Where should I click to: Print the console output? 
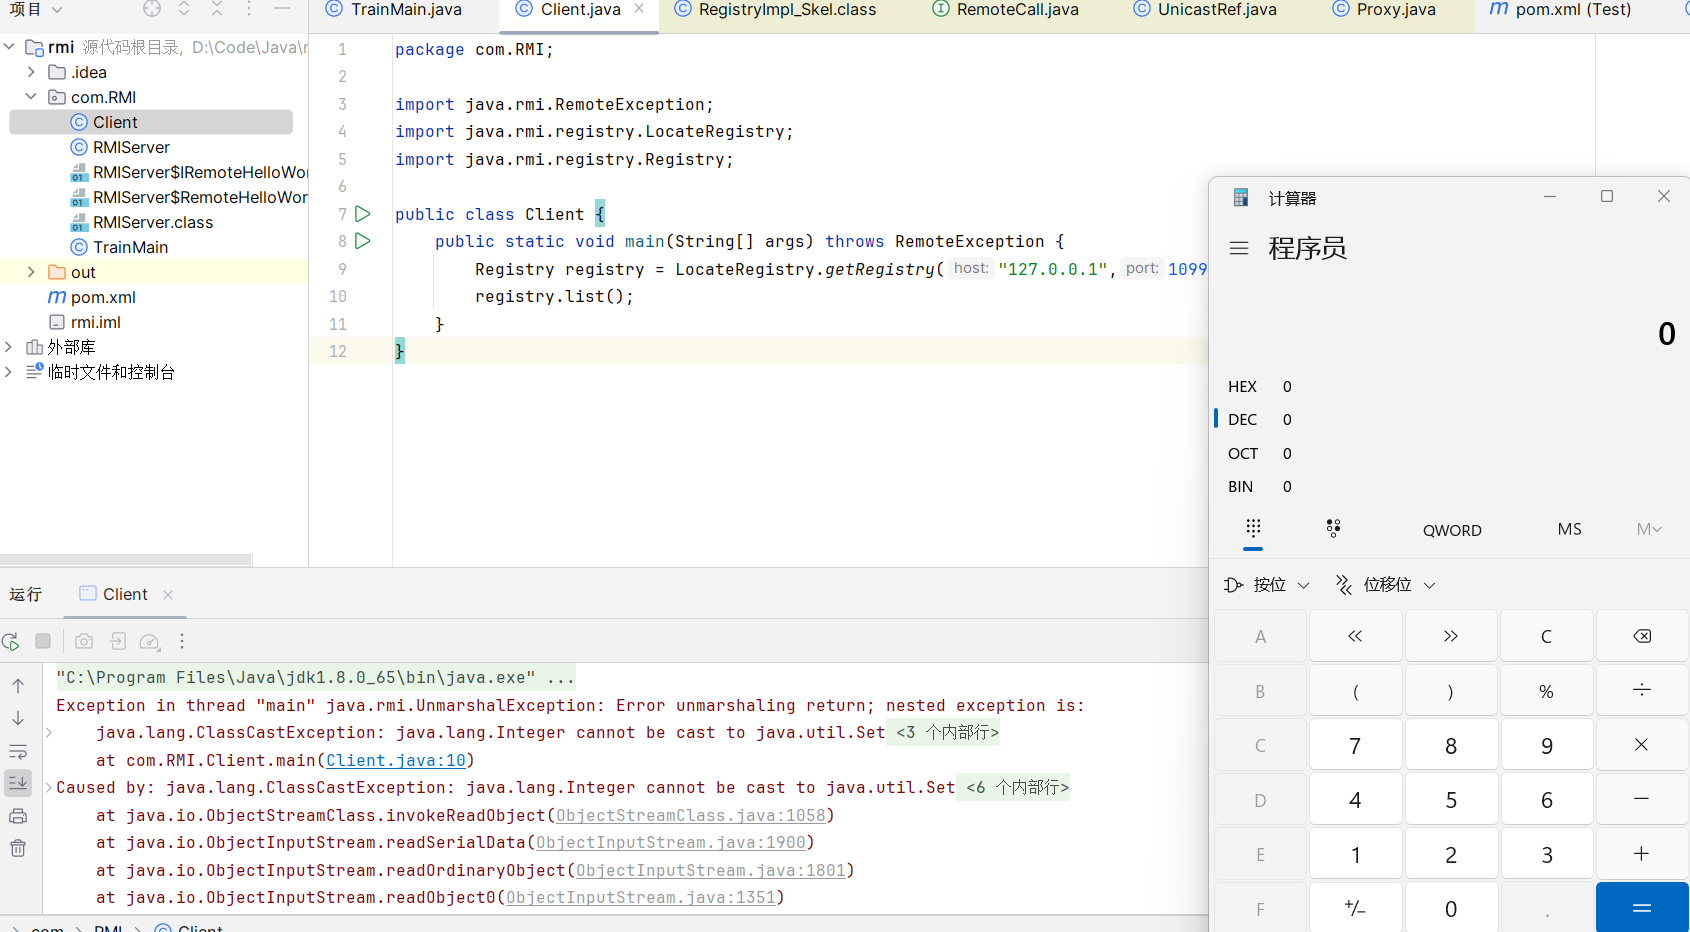(18, 816)
